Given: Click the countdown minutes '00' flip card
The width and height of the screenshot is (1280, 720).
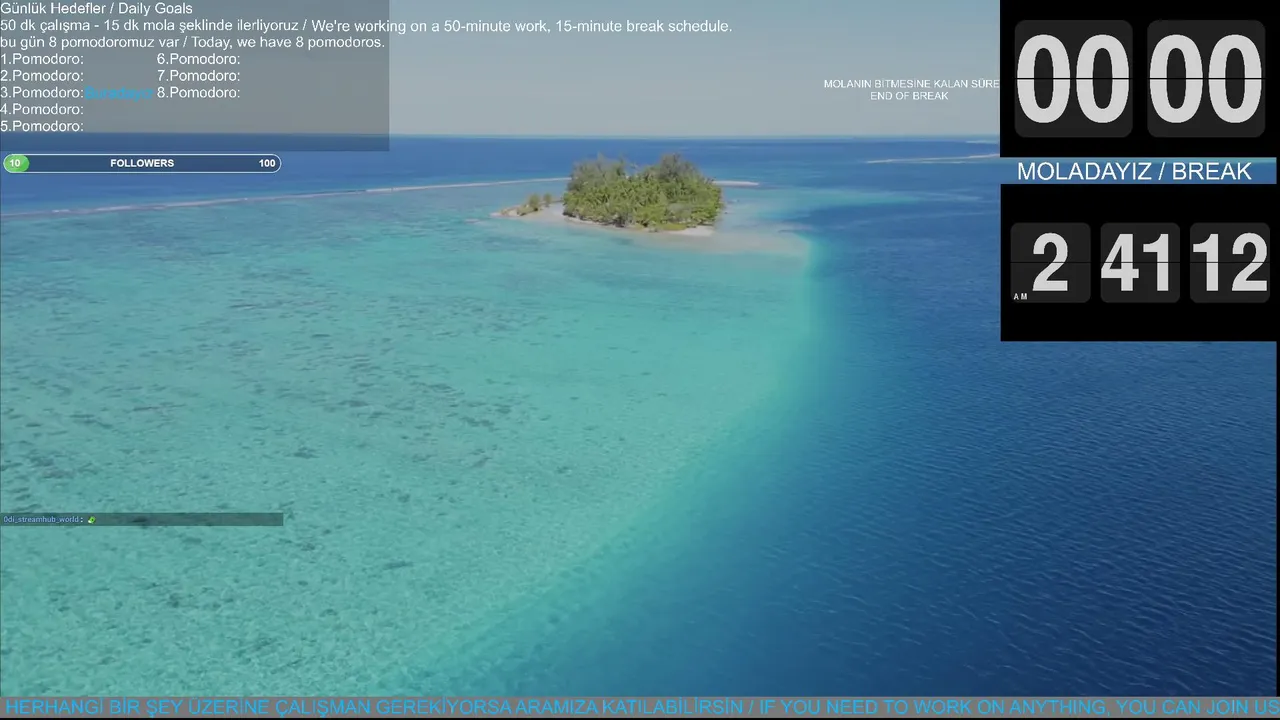Looking at the screenshot, I should [x=1073, y=79].
